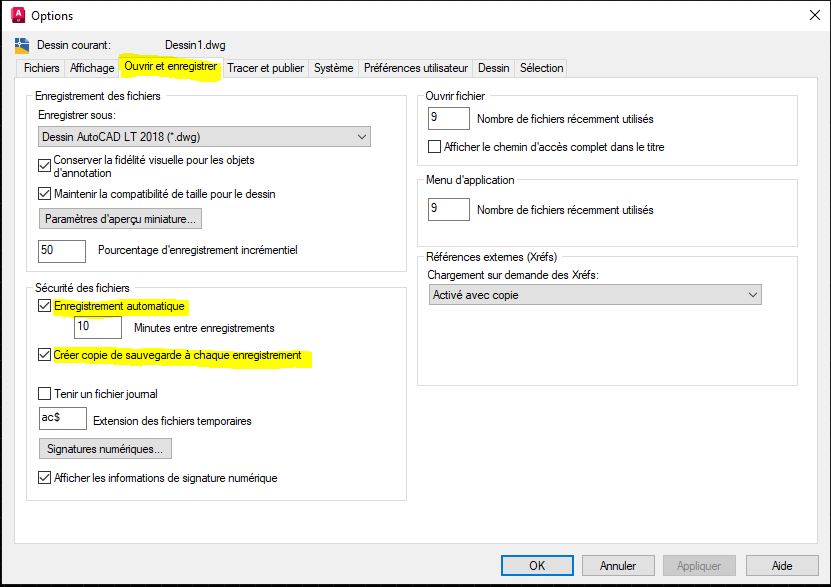Click the AutoCAD logo icon in title bar
The height and width of the screenshot is (587, 831).
coord(17,15)
